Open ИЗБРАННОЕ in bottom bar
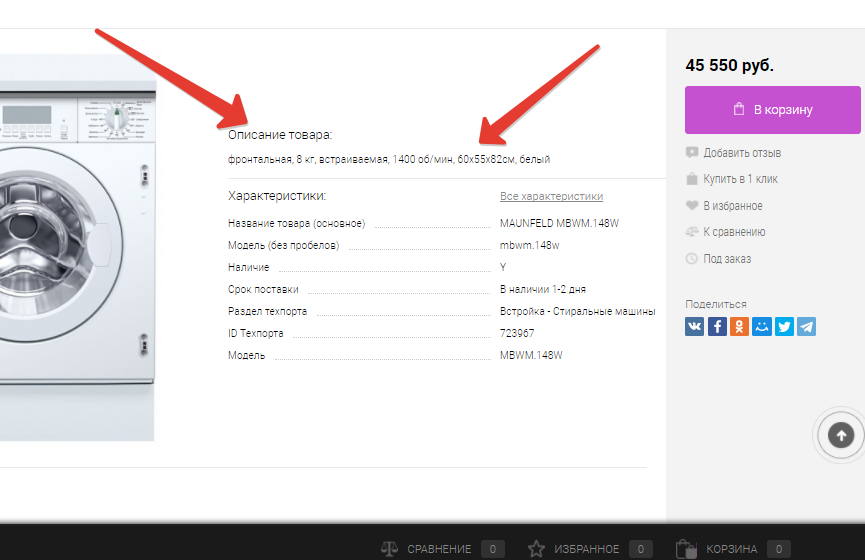The image size is (865, 560). [x=586, y=549]
